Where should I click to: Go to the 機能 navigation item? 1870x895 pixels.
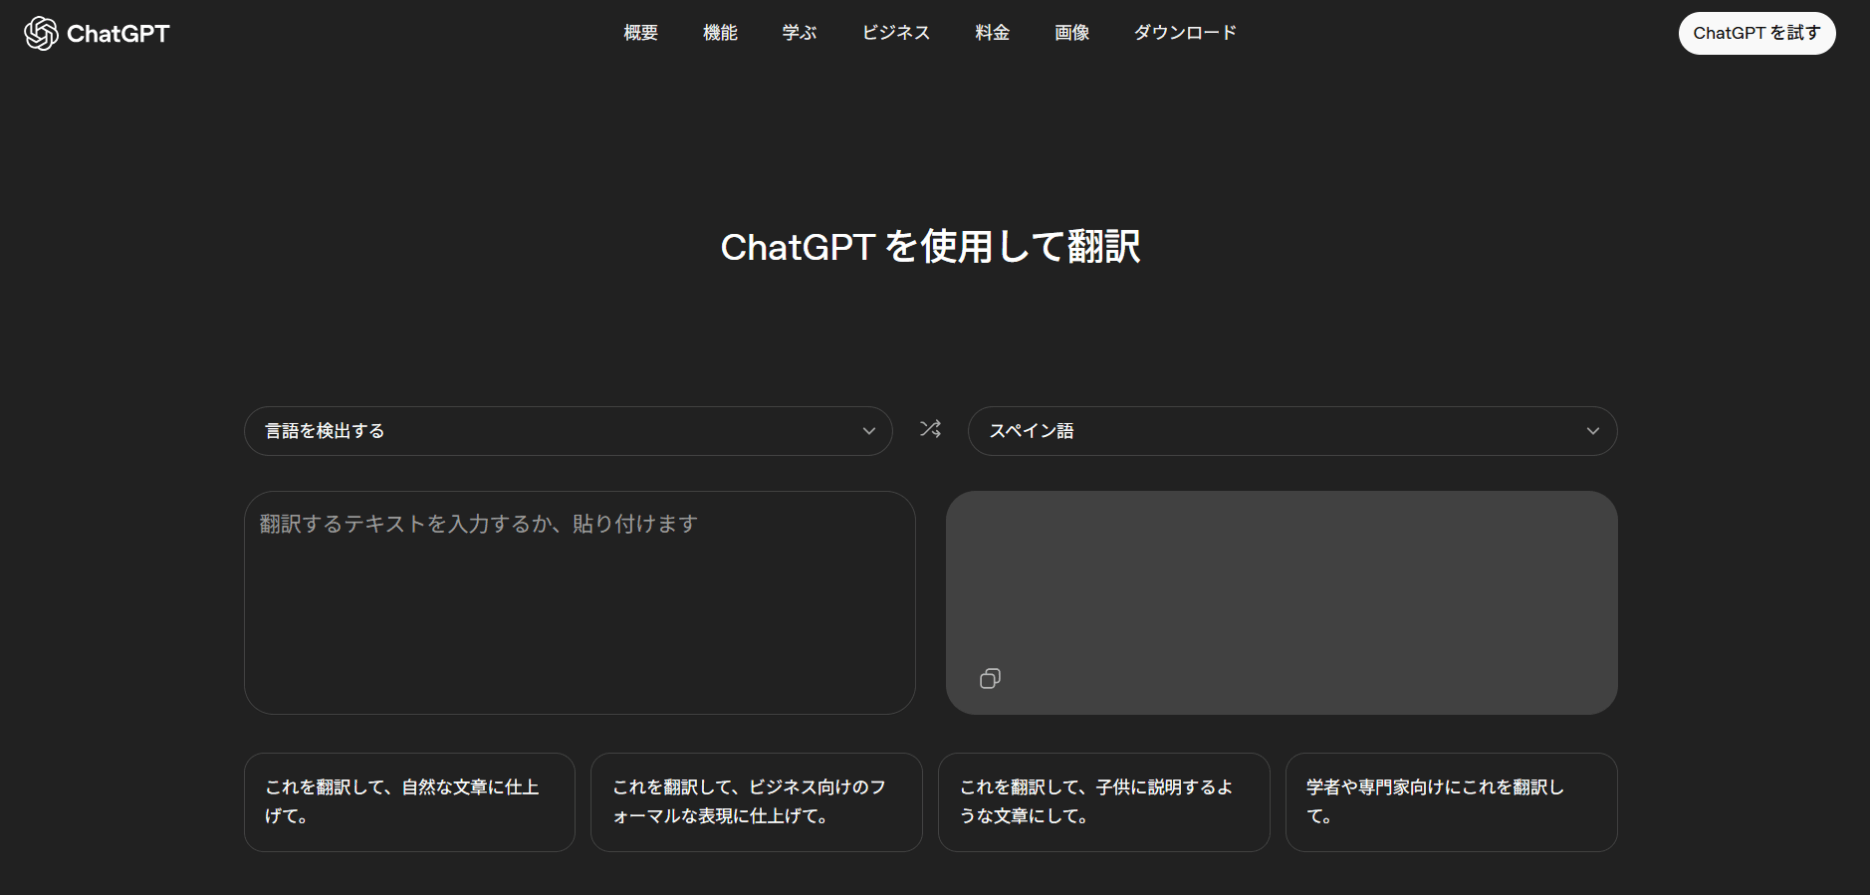click(x=720, y=33)
